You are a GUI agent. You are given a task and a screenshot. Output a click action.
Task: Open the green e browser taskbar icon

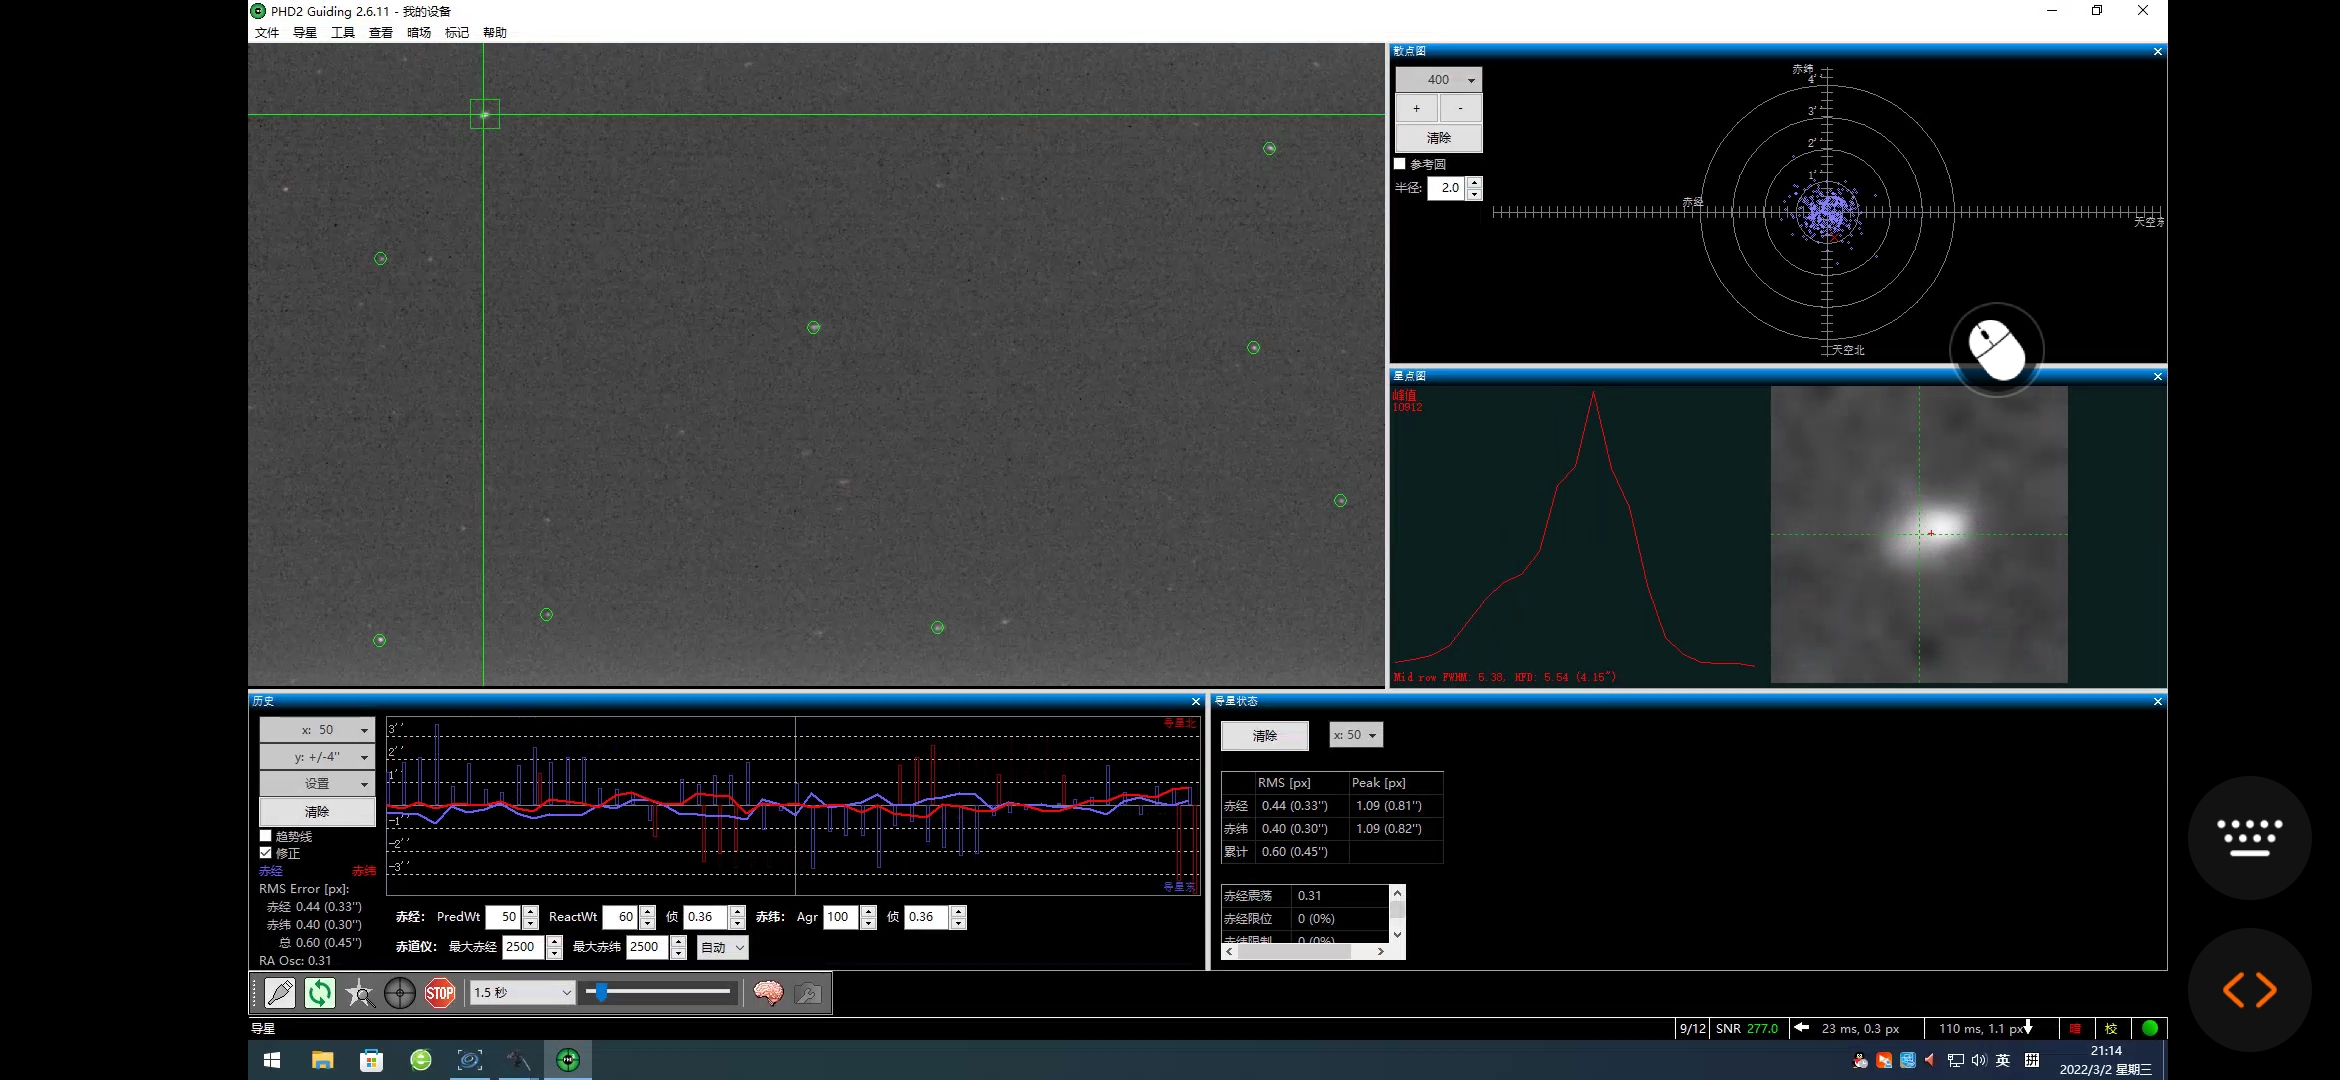coord(421,1060)
